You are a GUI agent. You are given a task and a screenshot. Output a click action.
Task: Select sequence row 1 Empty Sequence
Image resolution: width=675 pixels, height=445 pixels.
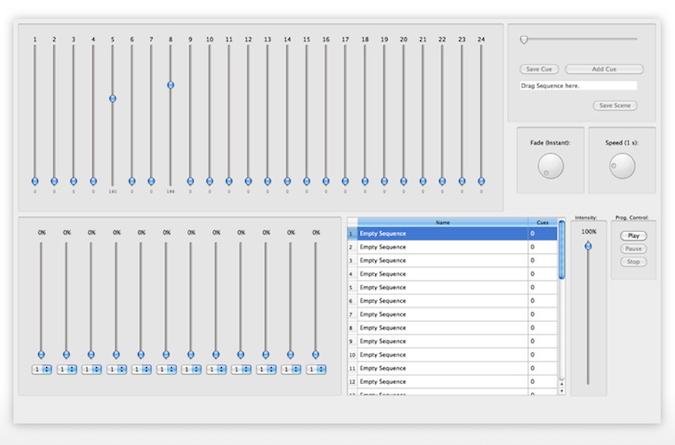point(452,234)
